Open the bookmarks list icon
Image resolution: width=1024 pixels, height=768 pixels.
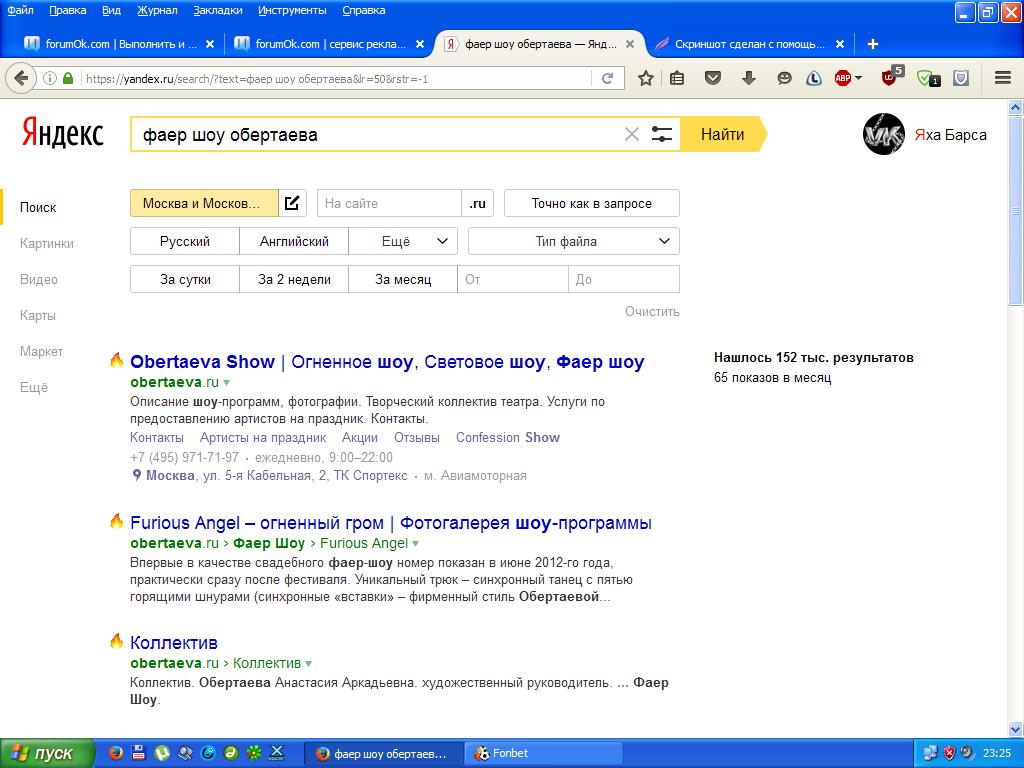pos(677,78)
